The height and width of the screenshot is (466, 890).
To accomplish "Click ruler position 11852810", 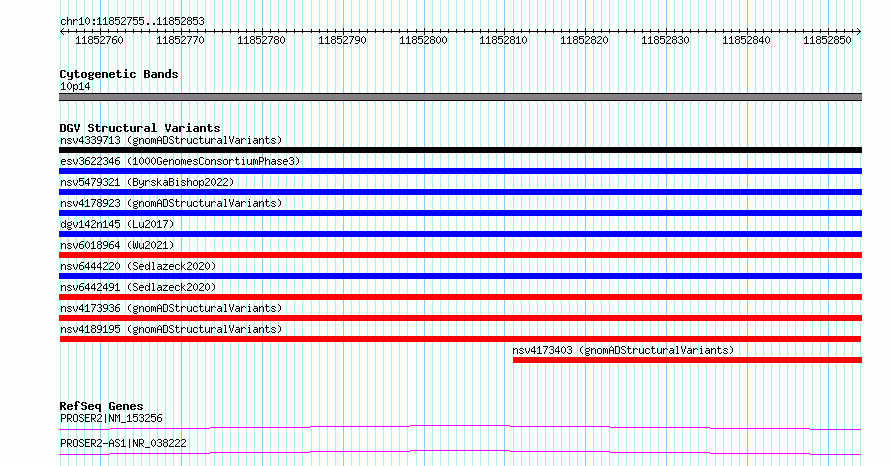I will click(503, 40).
